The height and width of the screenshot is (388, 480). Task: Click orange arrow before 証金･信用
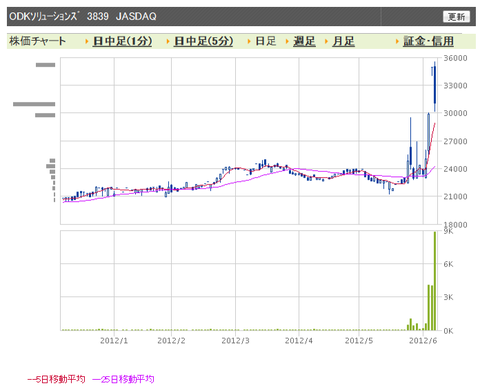397,42
